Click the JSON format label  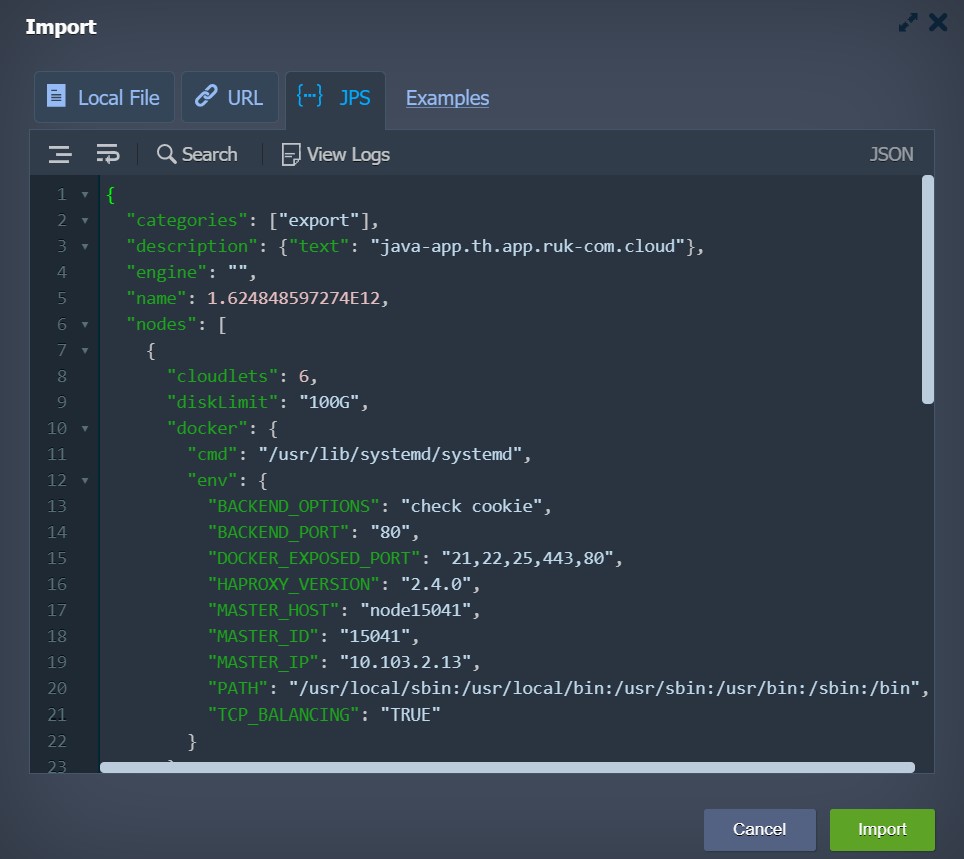click(x=891, y=154)
